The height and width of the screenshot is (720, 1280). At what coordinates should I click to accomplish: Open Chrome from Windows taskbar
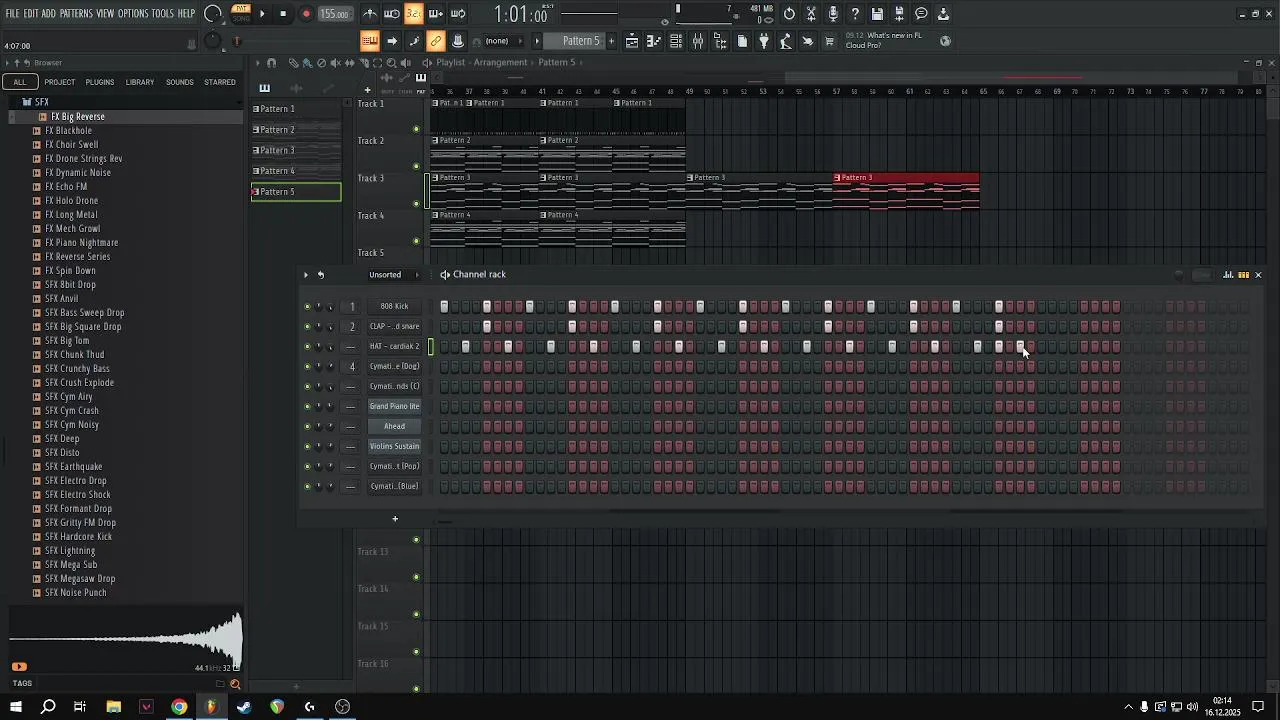(x=179, y=707)
